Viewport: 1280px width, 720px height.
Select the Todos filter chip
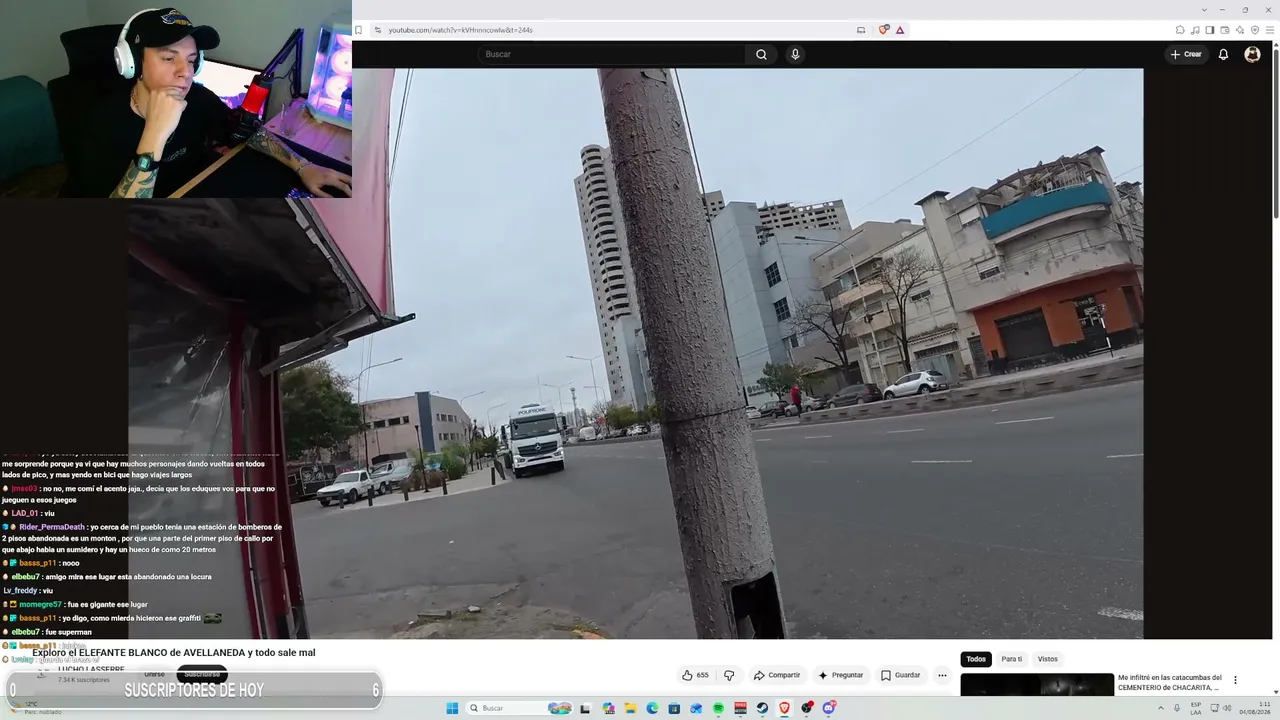[x=976, y=659]
